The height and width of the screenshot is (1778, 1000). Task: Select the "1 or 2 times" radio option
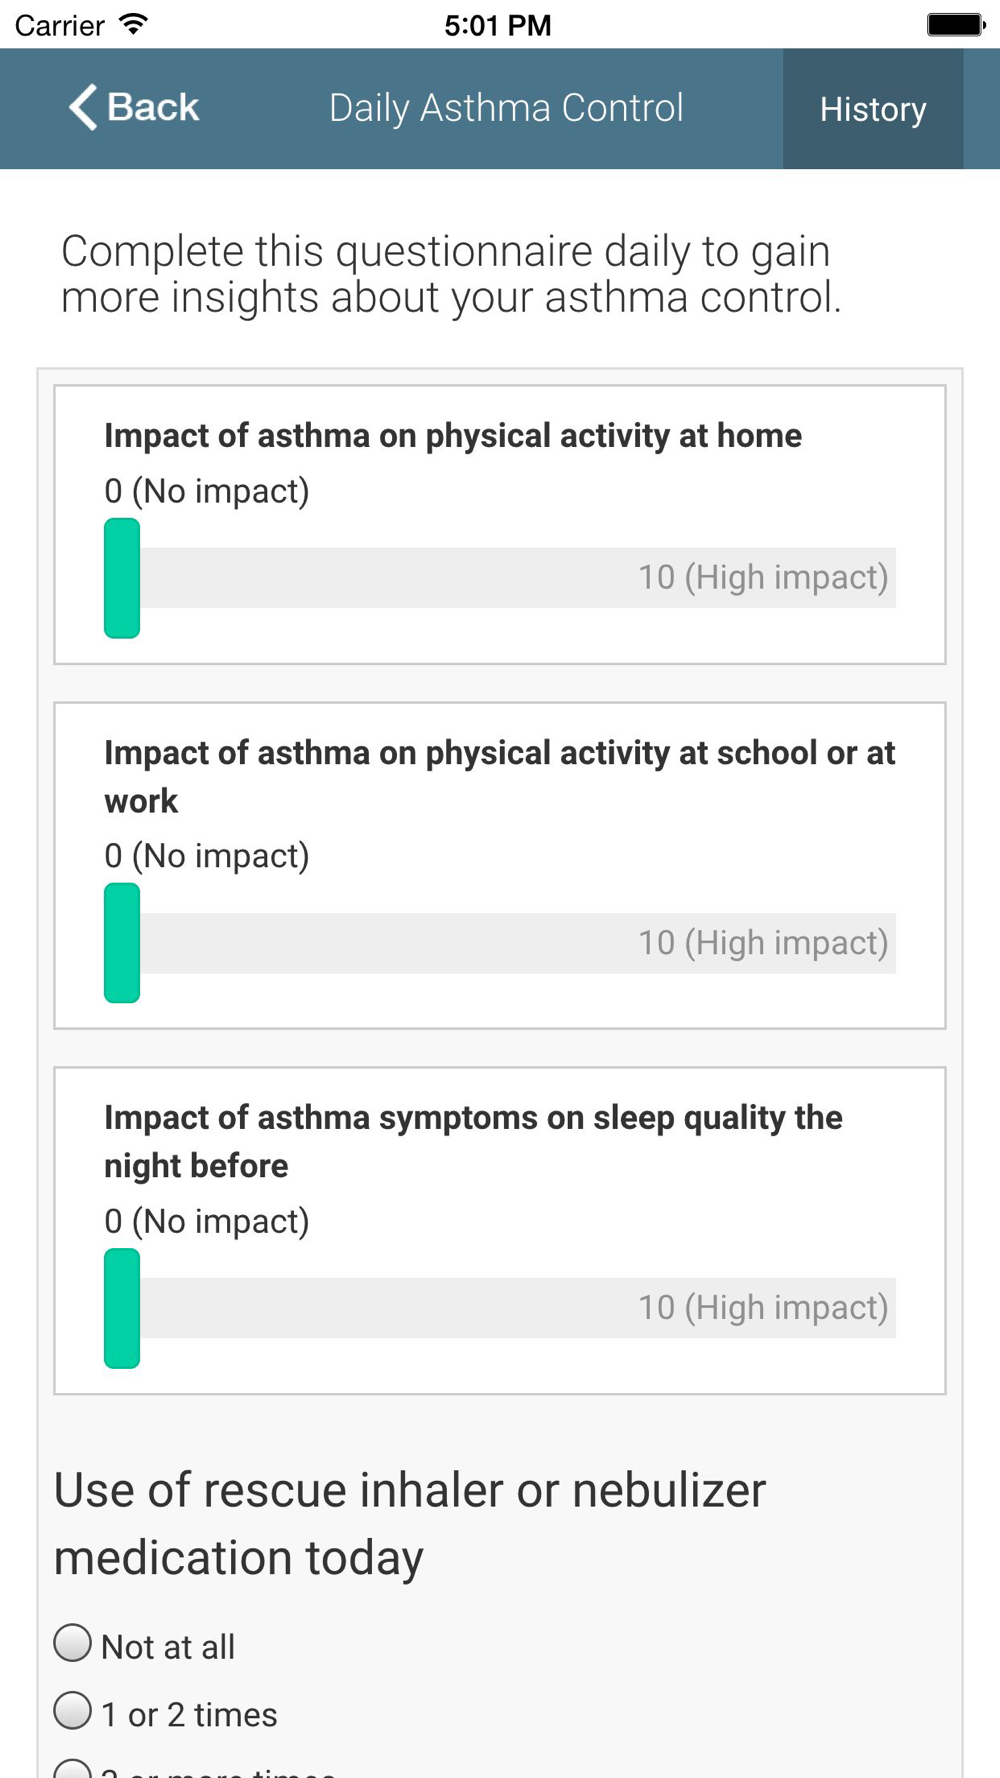[x=73, y=1711]
